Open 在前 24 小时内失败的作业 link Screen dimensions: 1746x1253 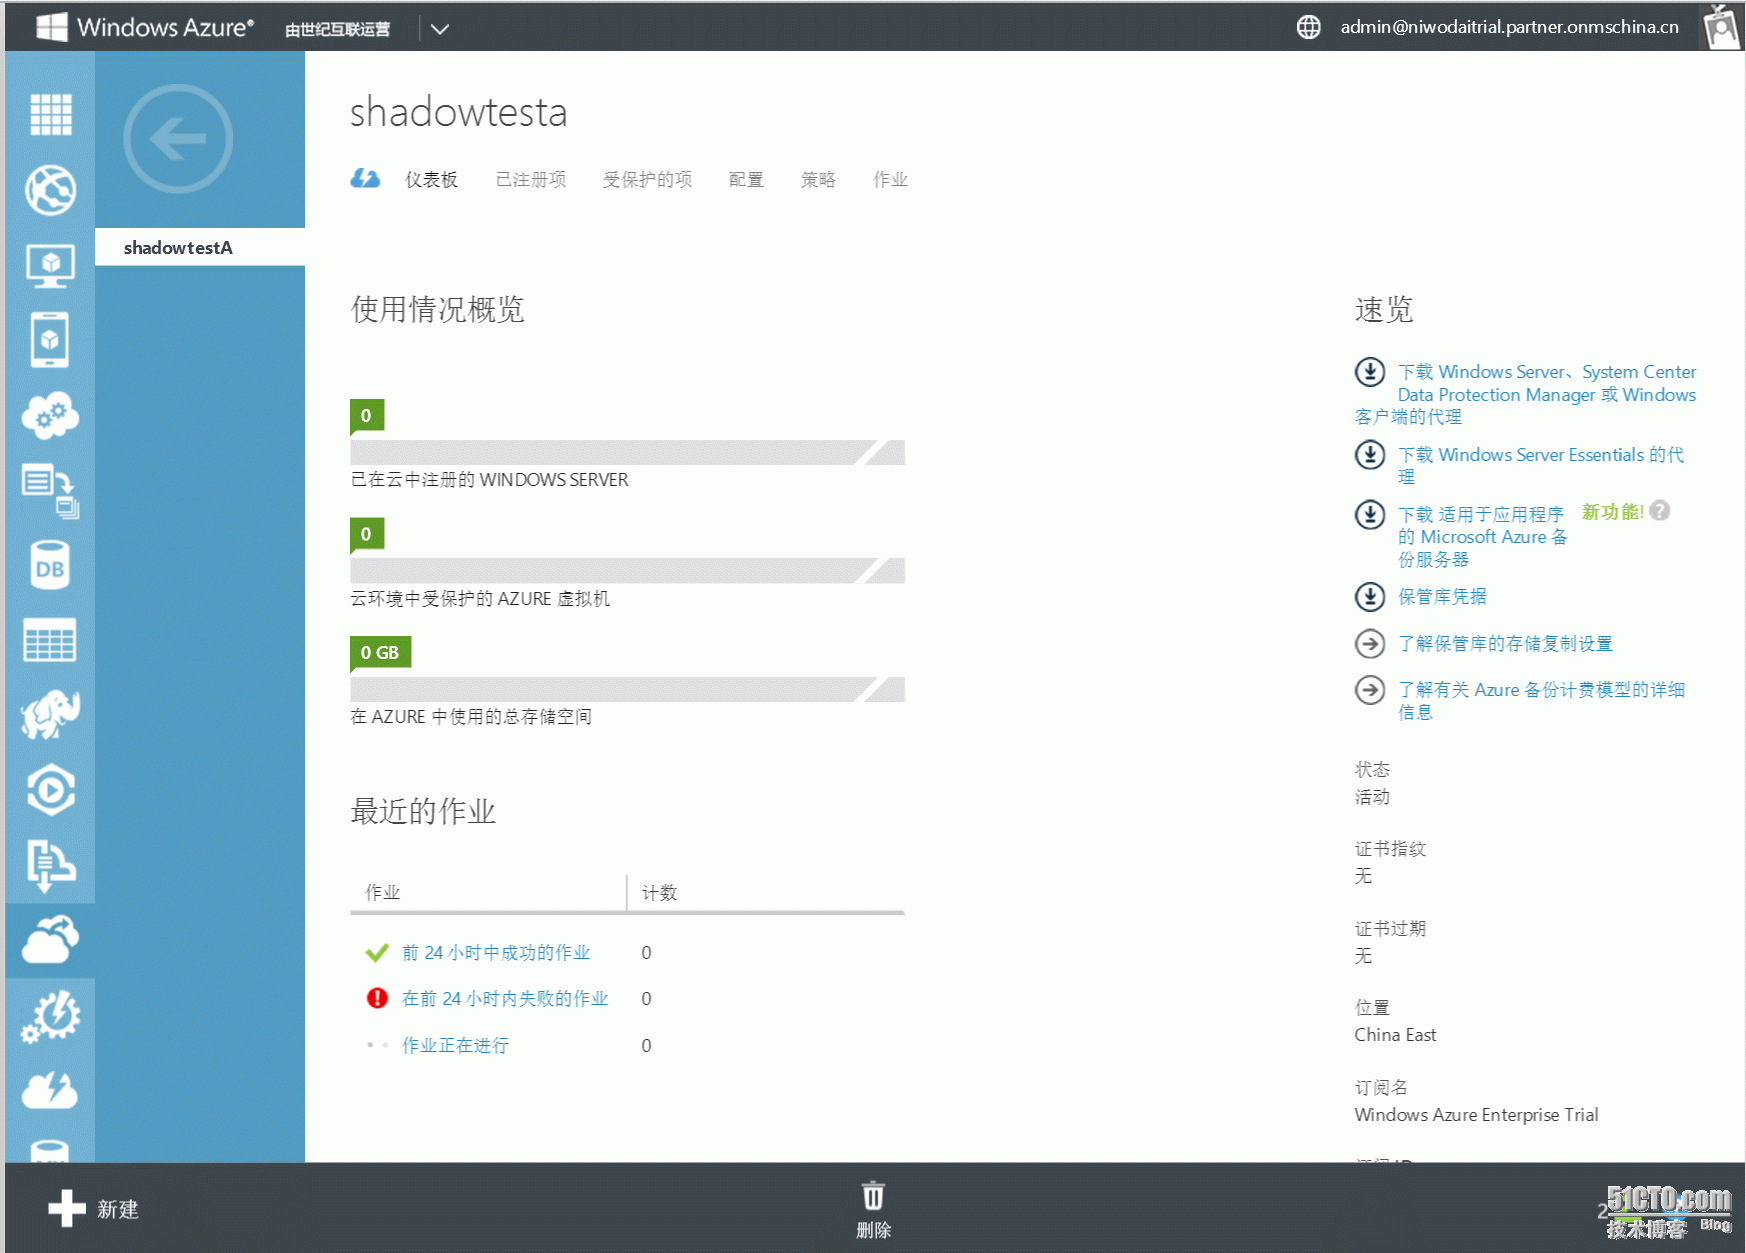(505, 999)
